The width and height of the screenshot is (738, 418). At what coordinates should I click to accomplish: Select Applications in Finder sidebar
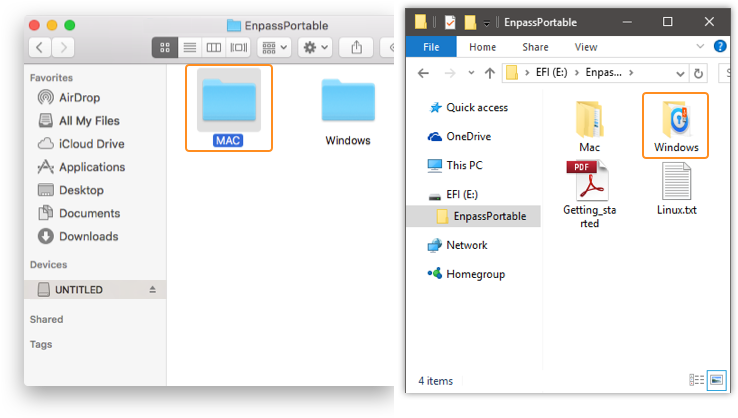pos(91,167)
